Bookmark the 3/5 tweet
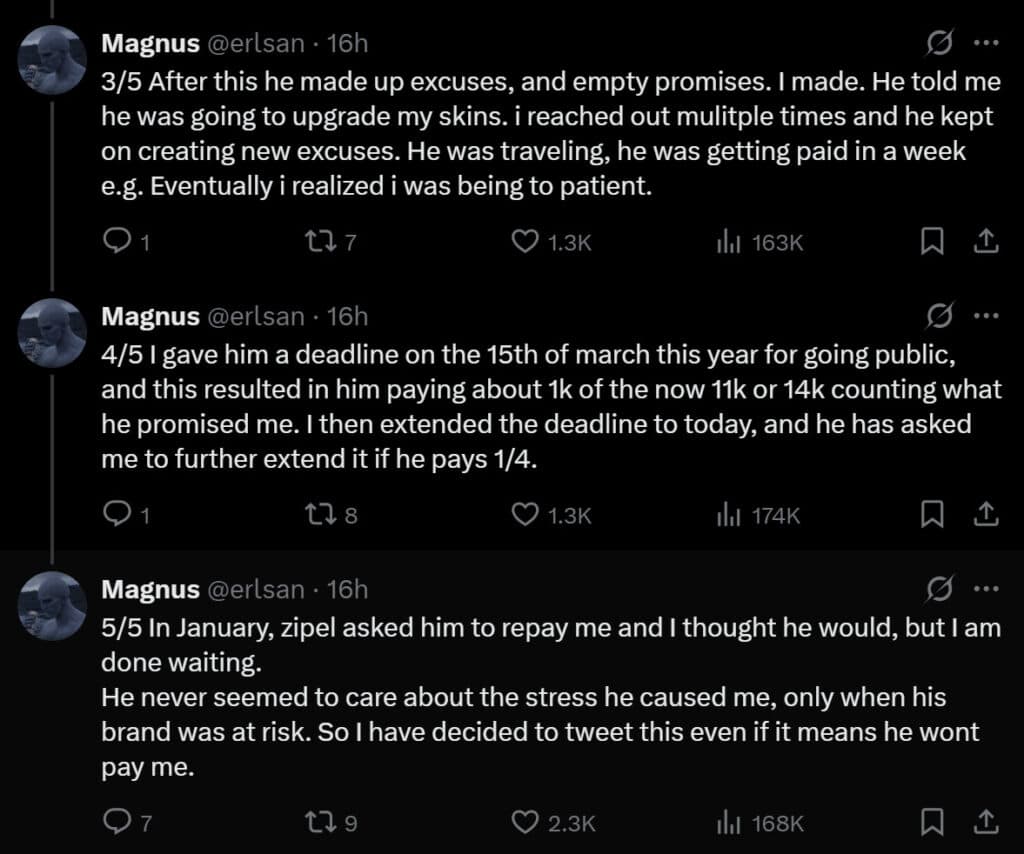The image size is (1024, 854). pyautogui.click(x=932, y=241)
